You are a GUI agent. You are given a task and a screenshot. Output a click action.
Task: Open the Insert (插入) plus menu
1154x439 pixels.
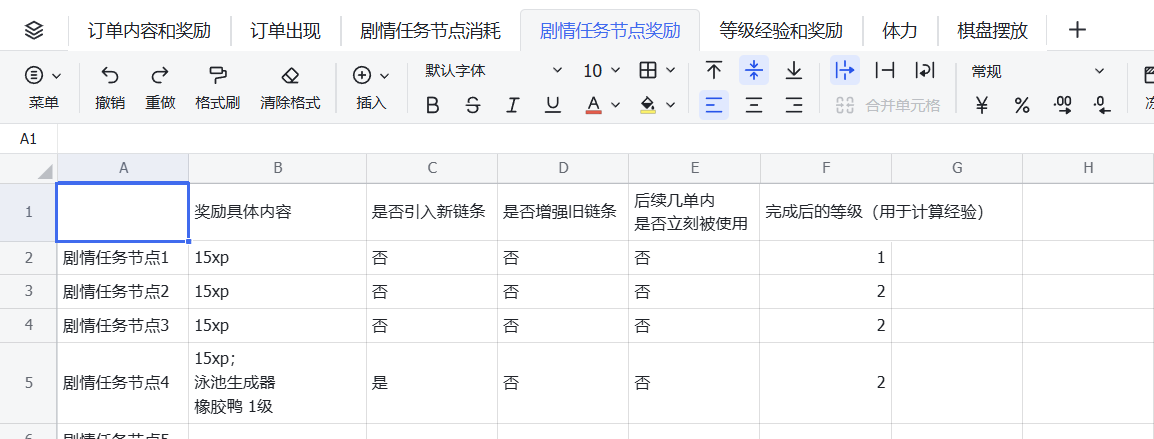(371, 88)
